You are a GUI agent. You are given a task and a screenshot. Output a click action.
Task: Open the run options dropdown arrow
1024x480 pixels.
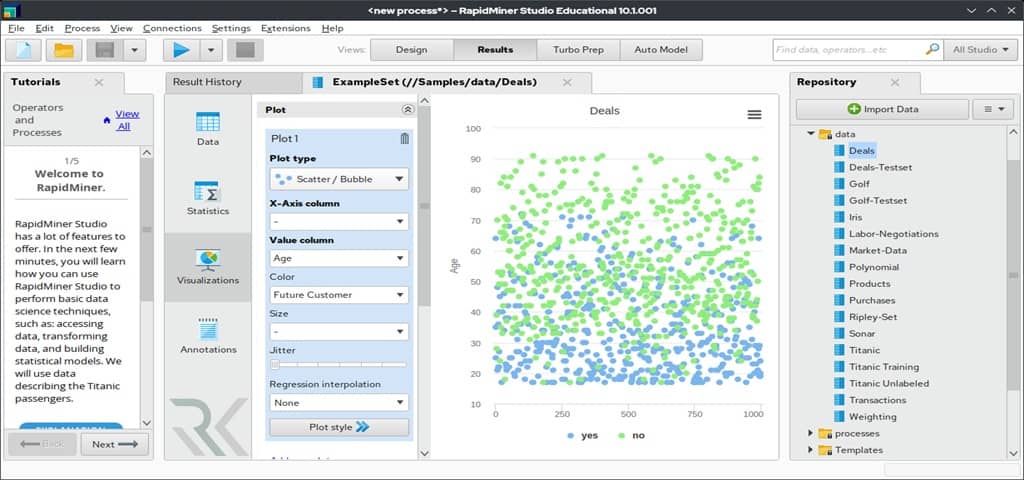pyautogui.click(x=211, y=50)
